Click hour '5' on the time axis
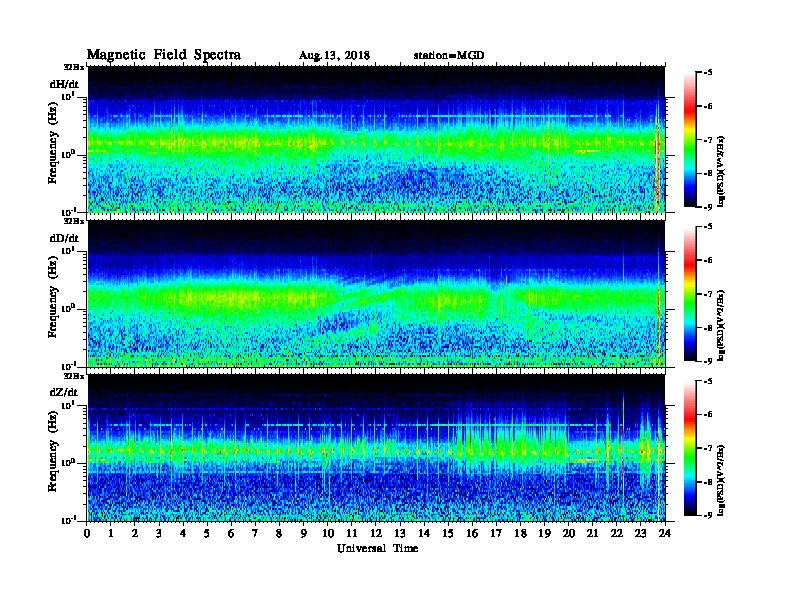792x612 pixels. (207, 533)
